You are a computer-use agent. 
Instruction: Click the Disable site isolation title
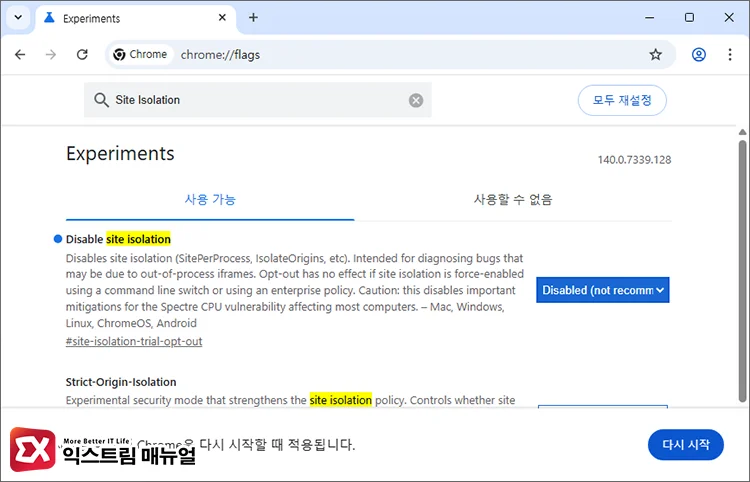click(x=118, y=239)
